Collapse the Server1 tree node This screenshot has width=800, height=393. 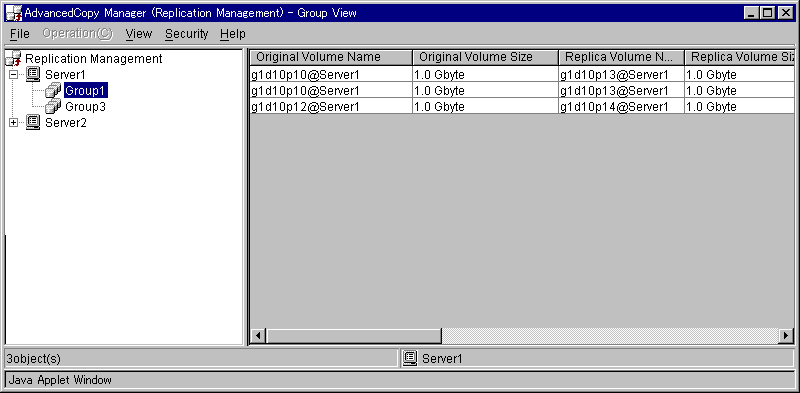[x=14, y=75]
